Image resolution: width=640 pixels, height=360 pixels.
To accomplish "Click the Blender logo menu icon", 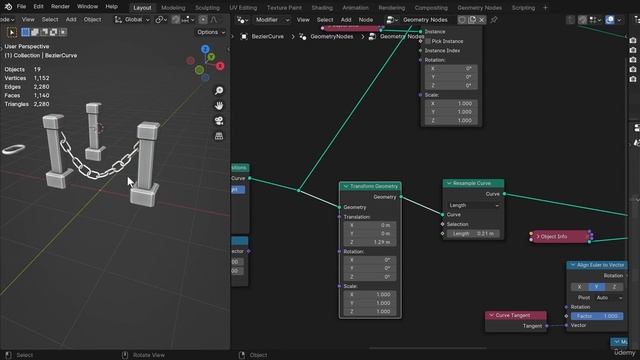I will 8,7.
